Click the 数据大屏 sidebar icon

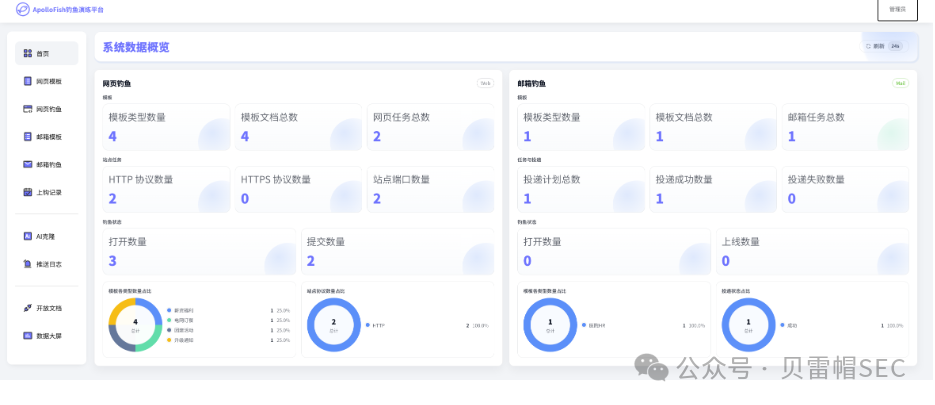point(27,335)
